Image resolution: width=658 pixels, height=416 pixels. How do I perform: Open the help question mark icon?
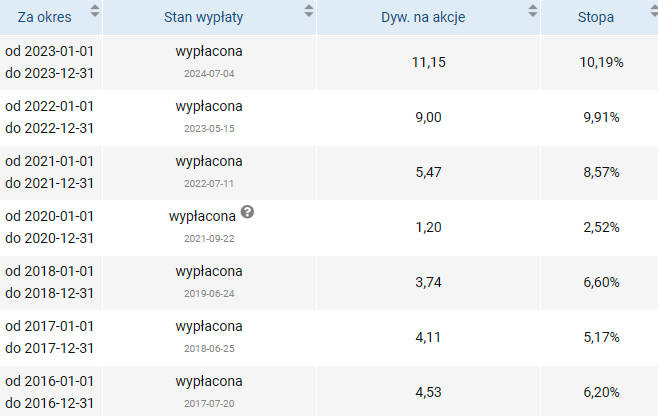[248, 212]
